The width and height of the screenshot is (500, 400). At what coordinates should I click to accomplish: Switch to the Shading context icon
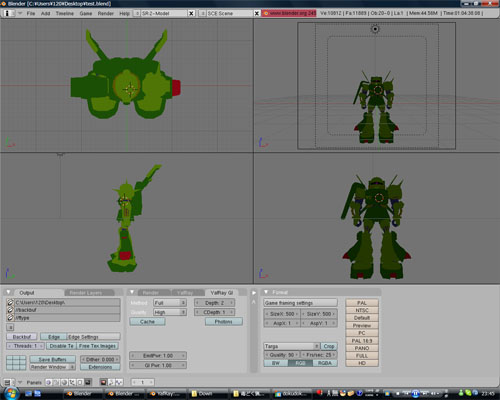[x=64, y=382]
